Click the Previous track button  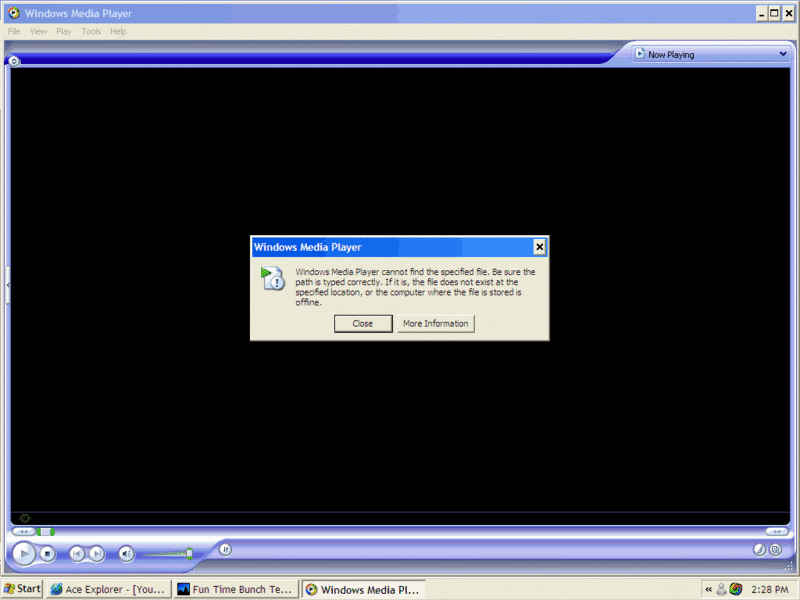tap(77, 553)
